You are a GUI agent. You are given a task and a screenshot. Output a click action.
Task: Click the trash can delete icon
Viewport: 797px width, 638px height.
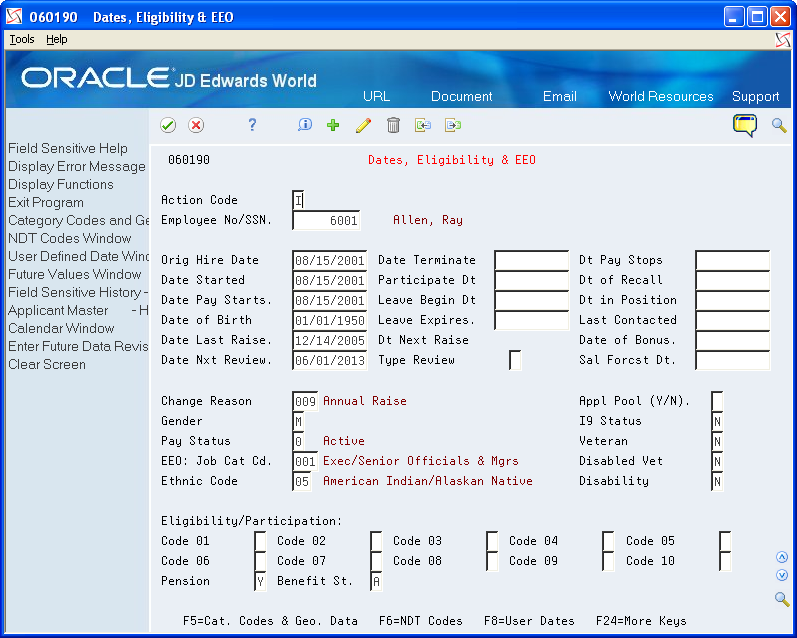[393, 125]
